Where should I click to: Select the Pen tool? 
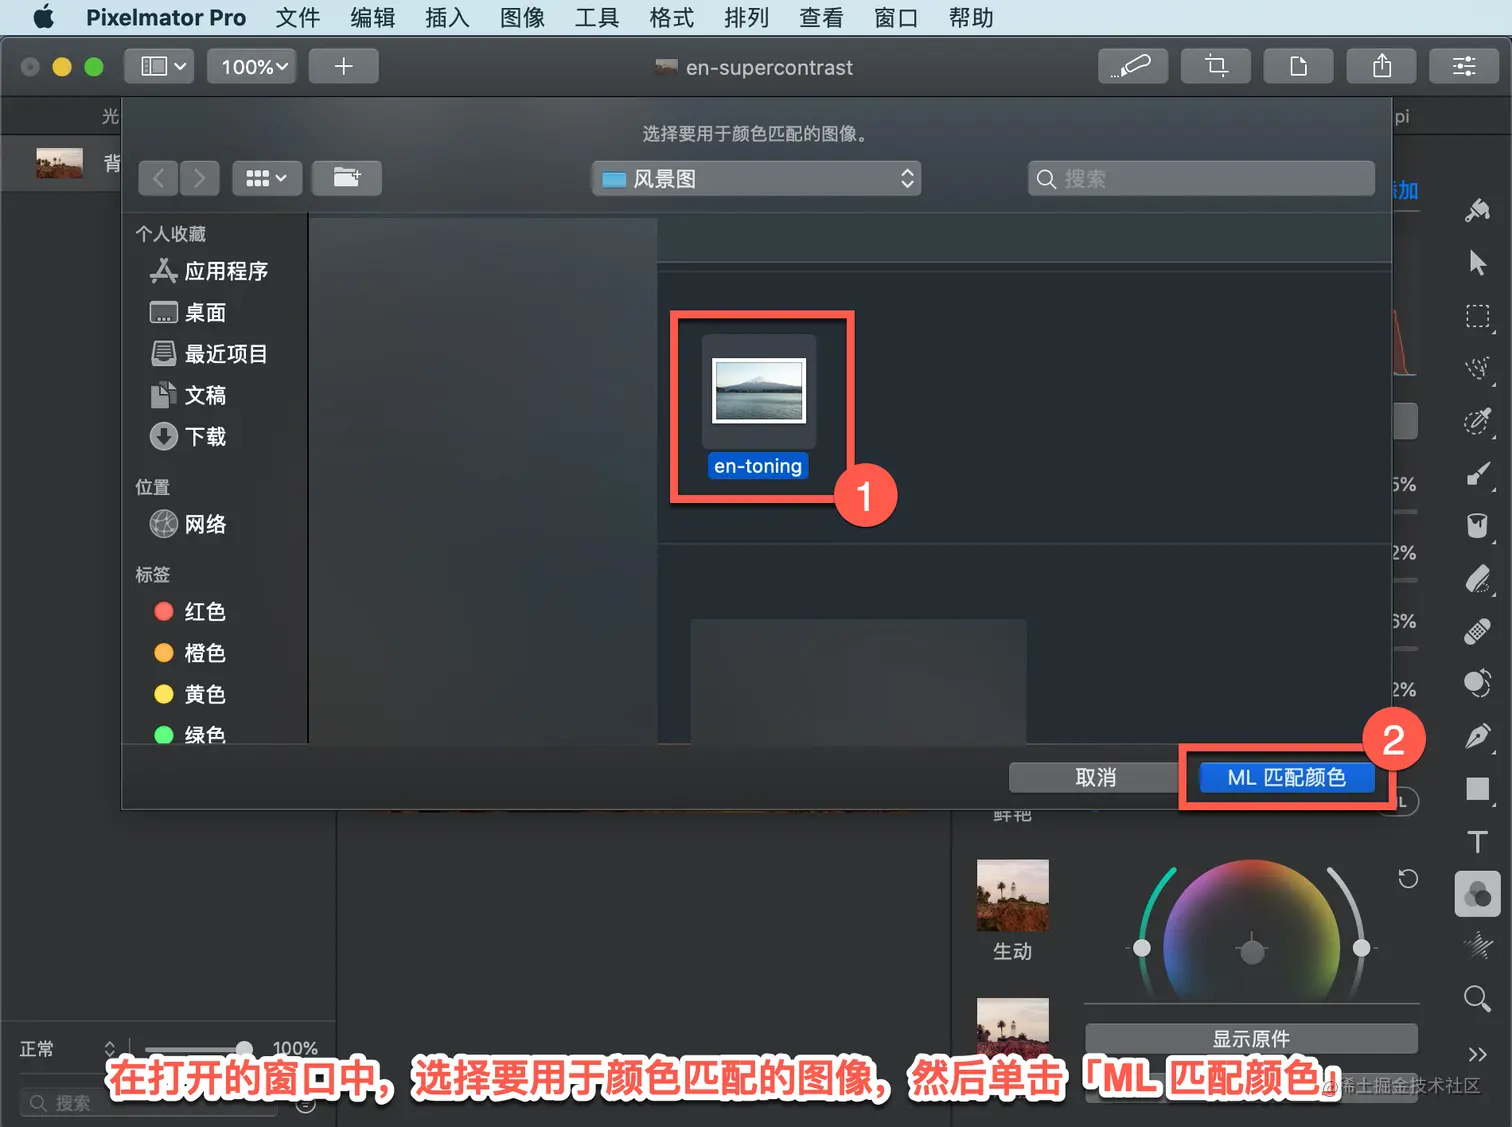[x=1477, y=736]
